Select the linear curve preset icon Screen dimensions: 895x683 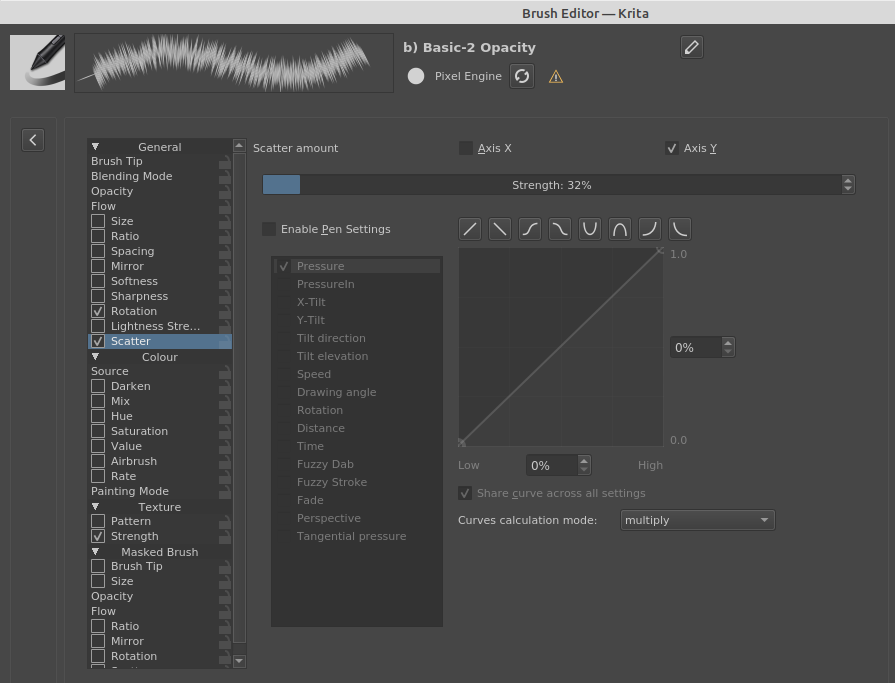[x=470, y=229]
